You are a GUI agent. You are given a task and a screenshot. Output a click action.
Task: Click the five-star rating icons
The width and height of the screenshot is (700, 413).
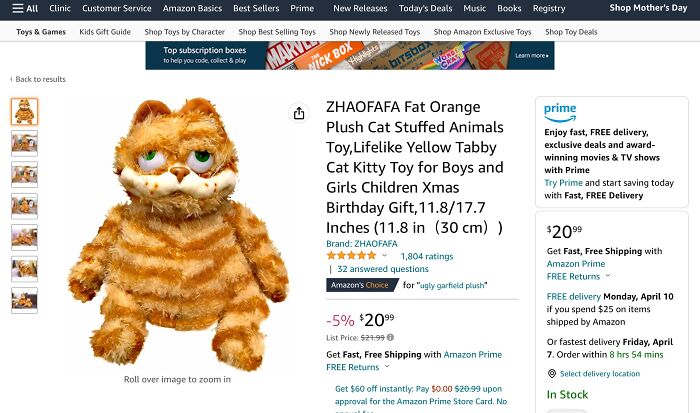click(350, 256)
